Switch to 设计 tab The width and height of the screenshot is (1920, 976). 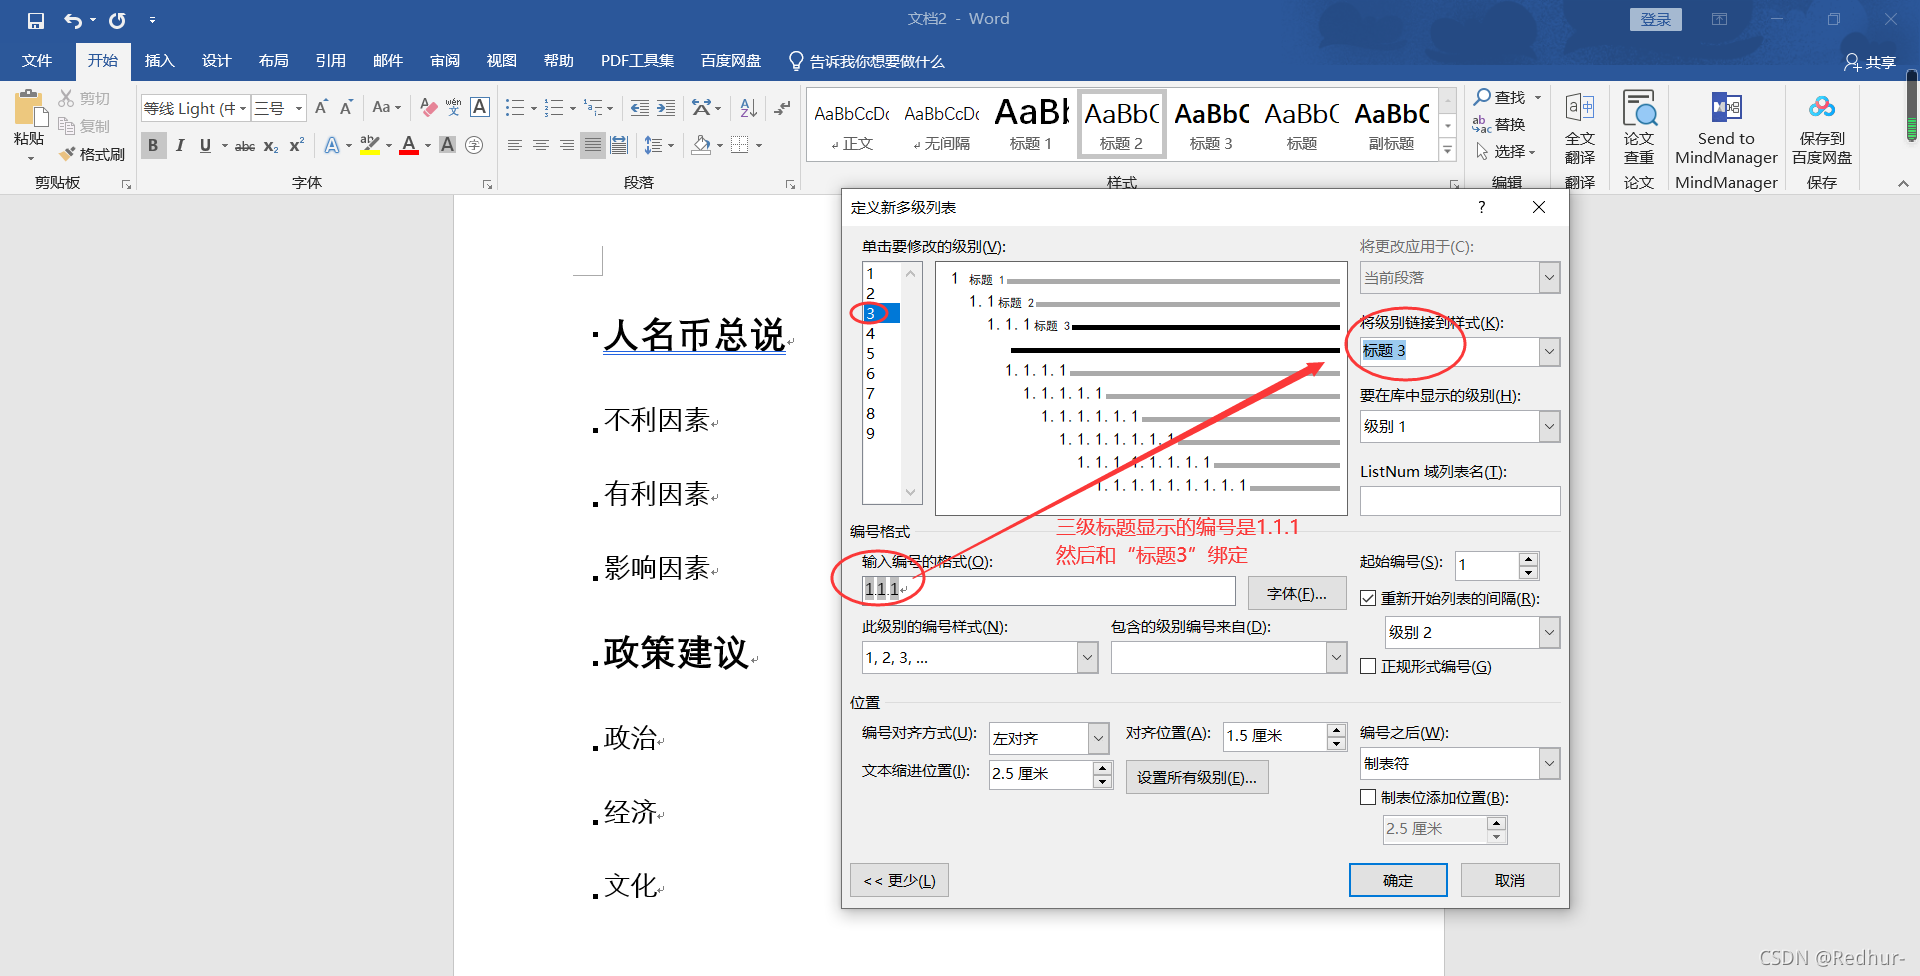(216, 61)
